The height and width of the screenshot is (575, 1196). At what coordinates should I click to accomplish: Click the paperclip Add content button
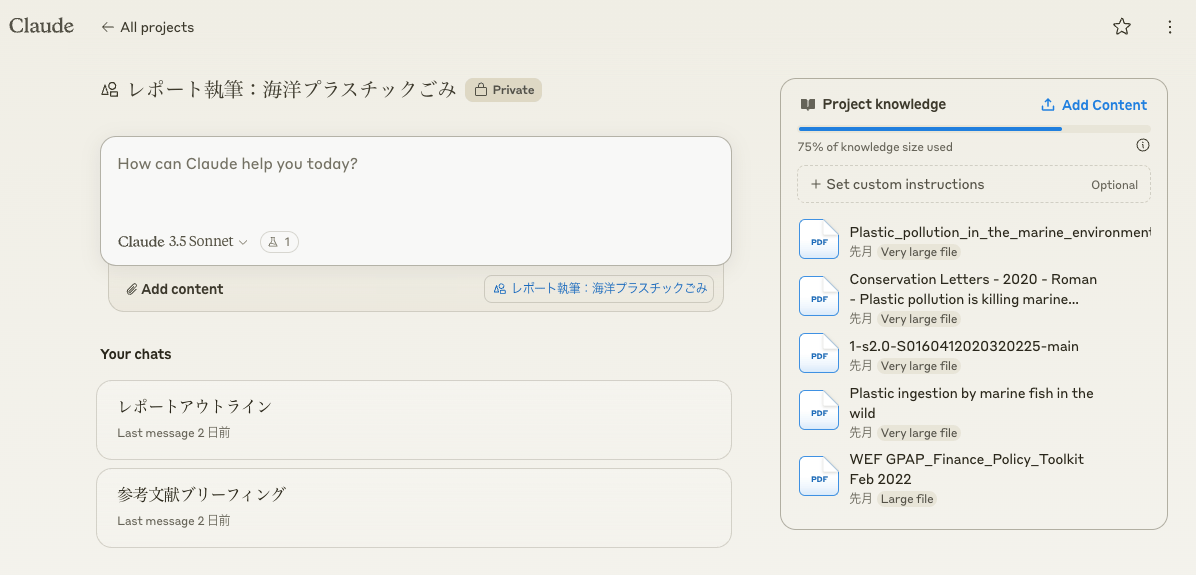point(175,289)
